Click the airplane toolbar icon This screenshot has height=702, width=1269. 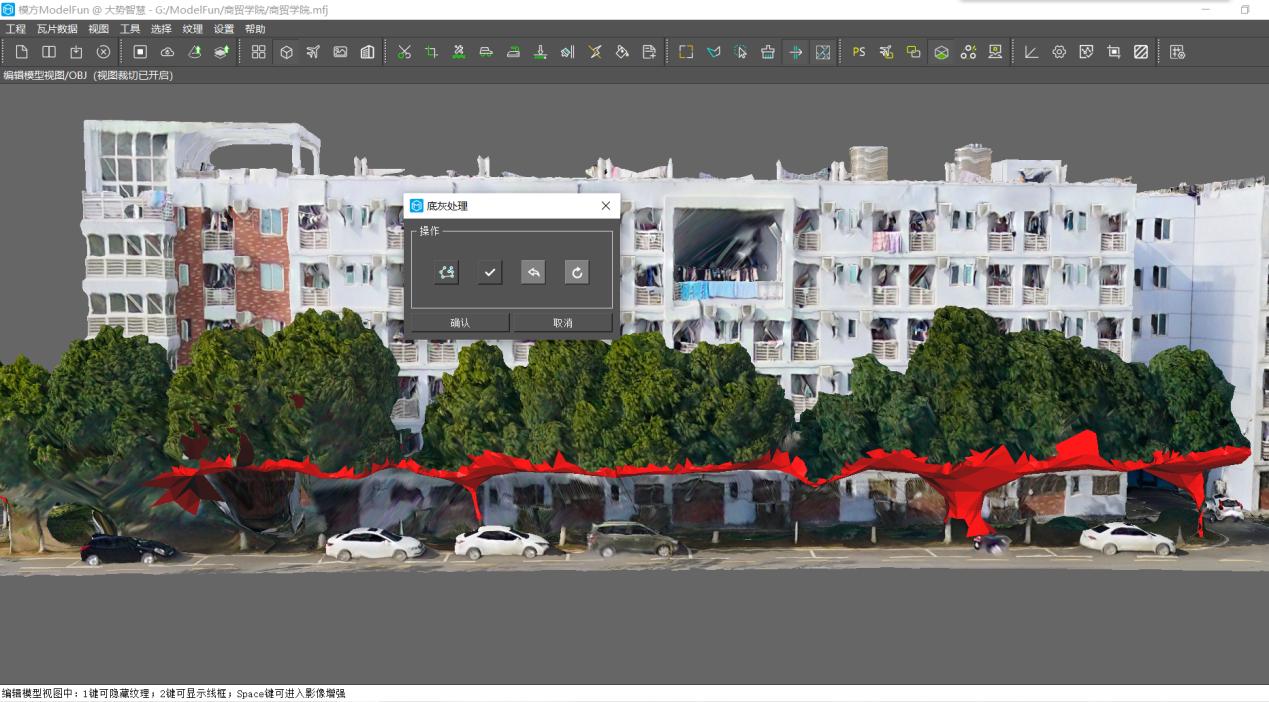(313, 52)
